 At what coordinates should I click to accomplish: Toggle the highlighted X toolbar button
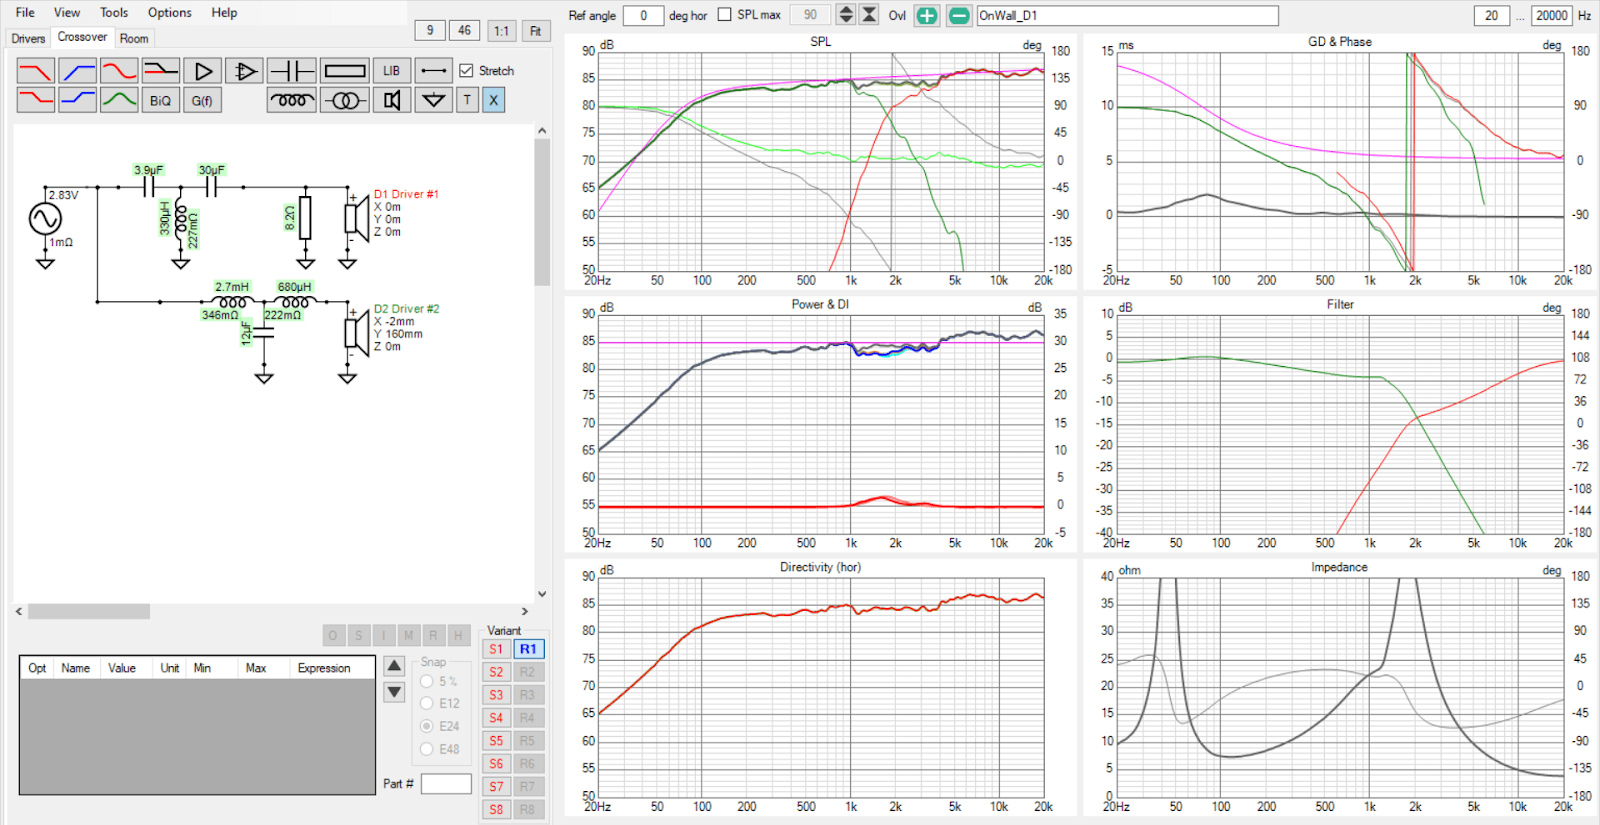click(493, 100)
